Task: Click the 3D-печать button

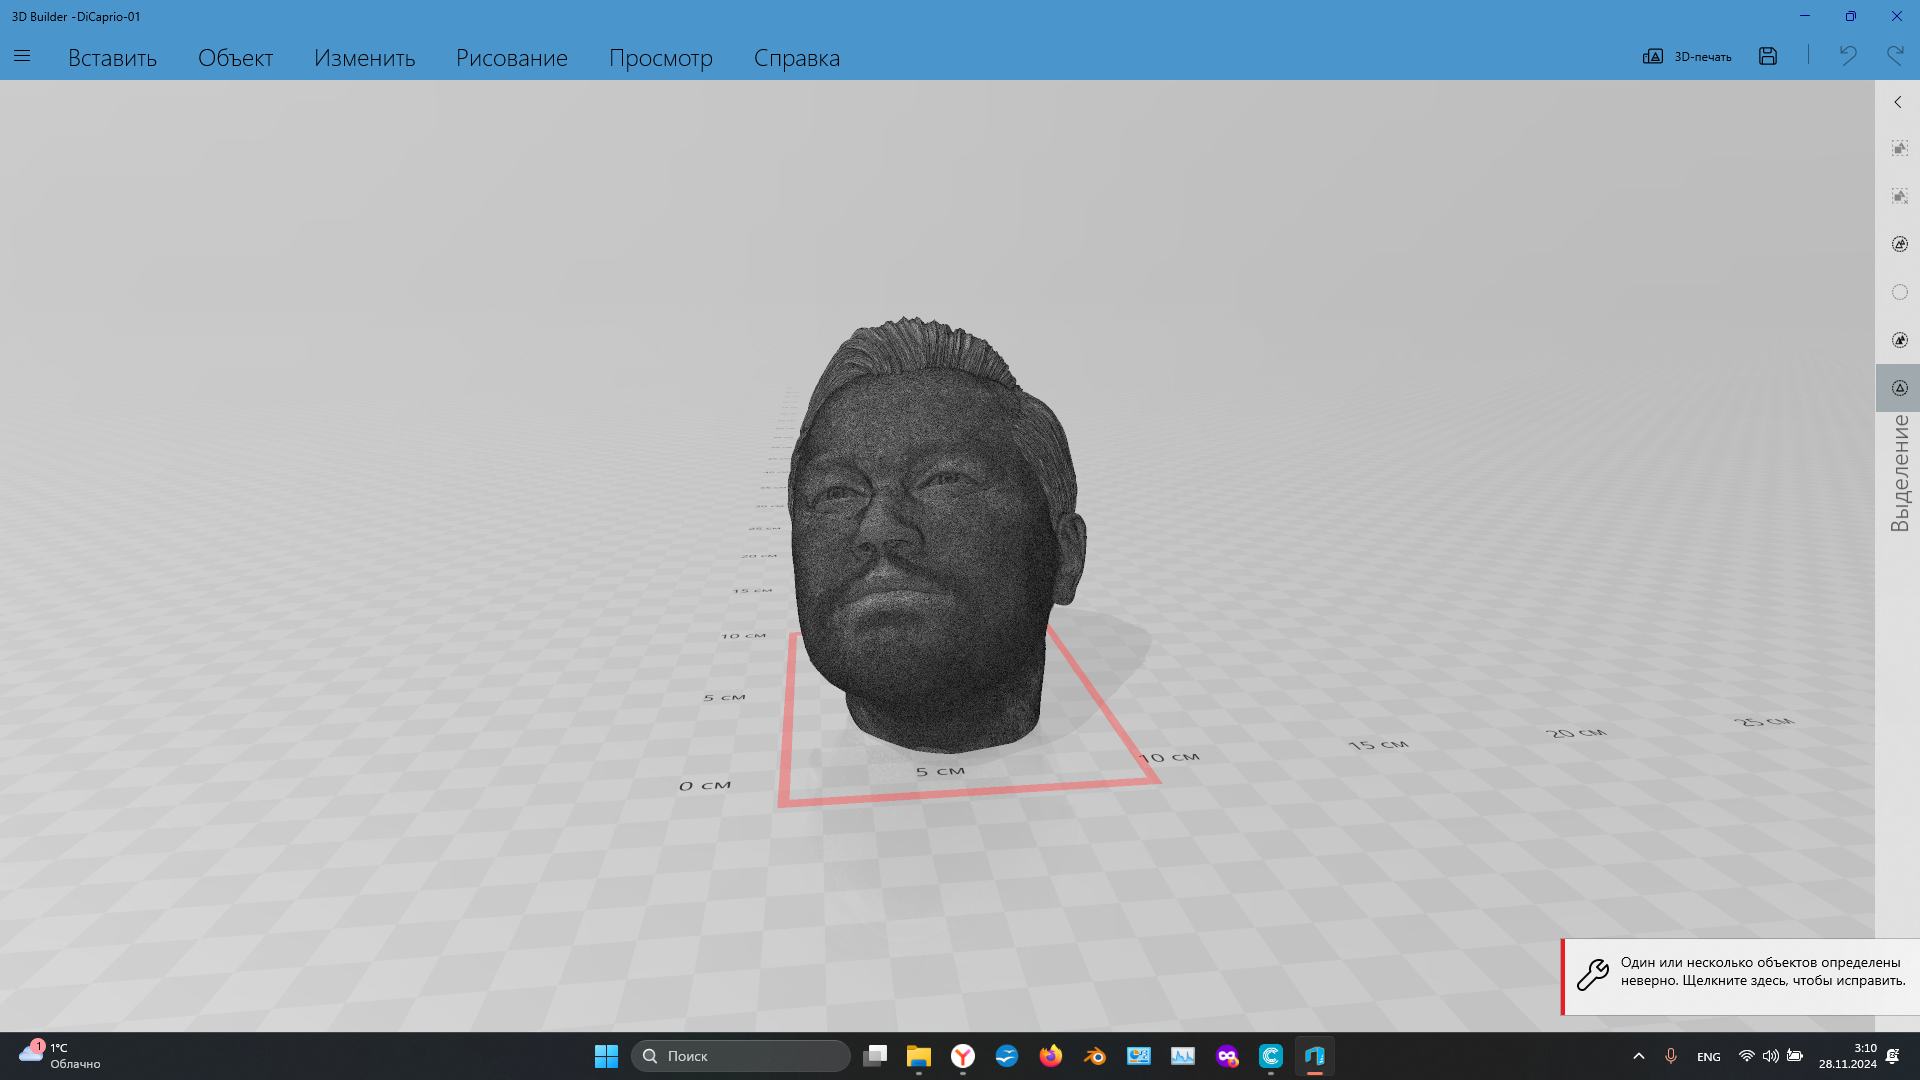Action: click(1687, 57)
